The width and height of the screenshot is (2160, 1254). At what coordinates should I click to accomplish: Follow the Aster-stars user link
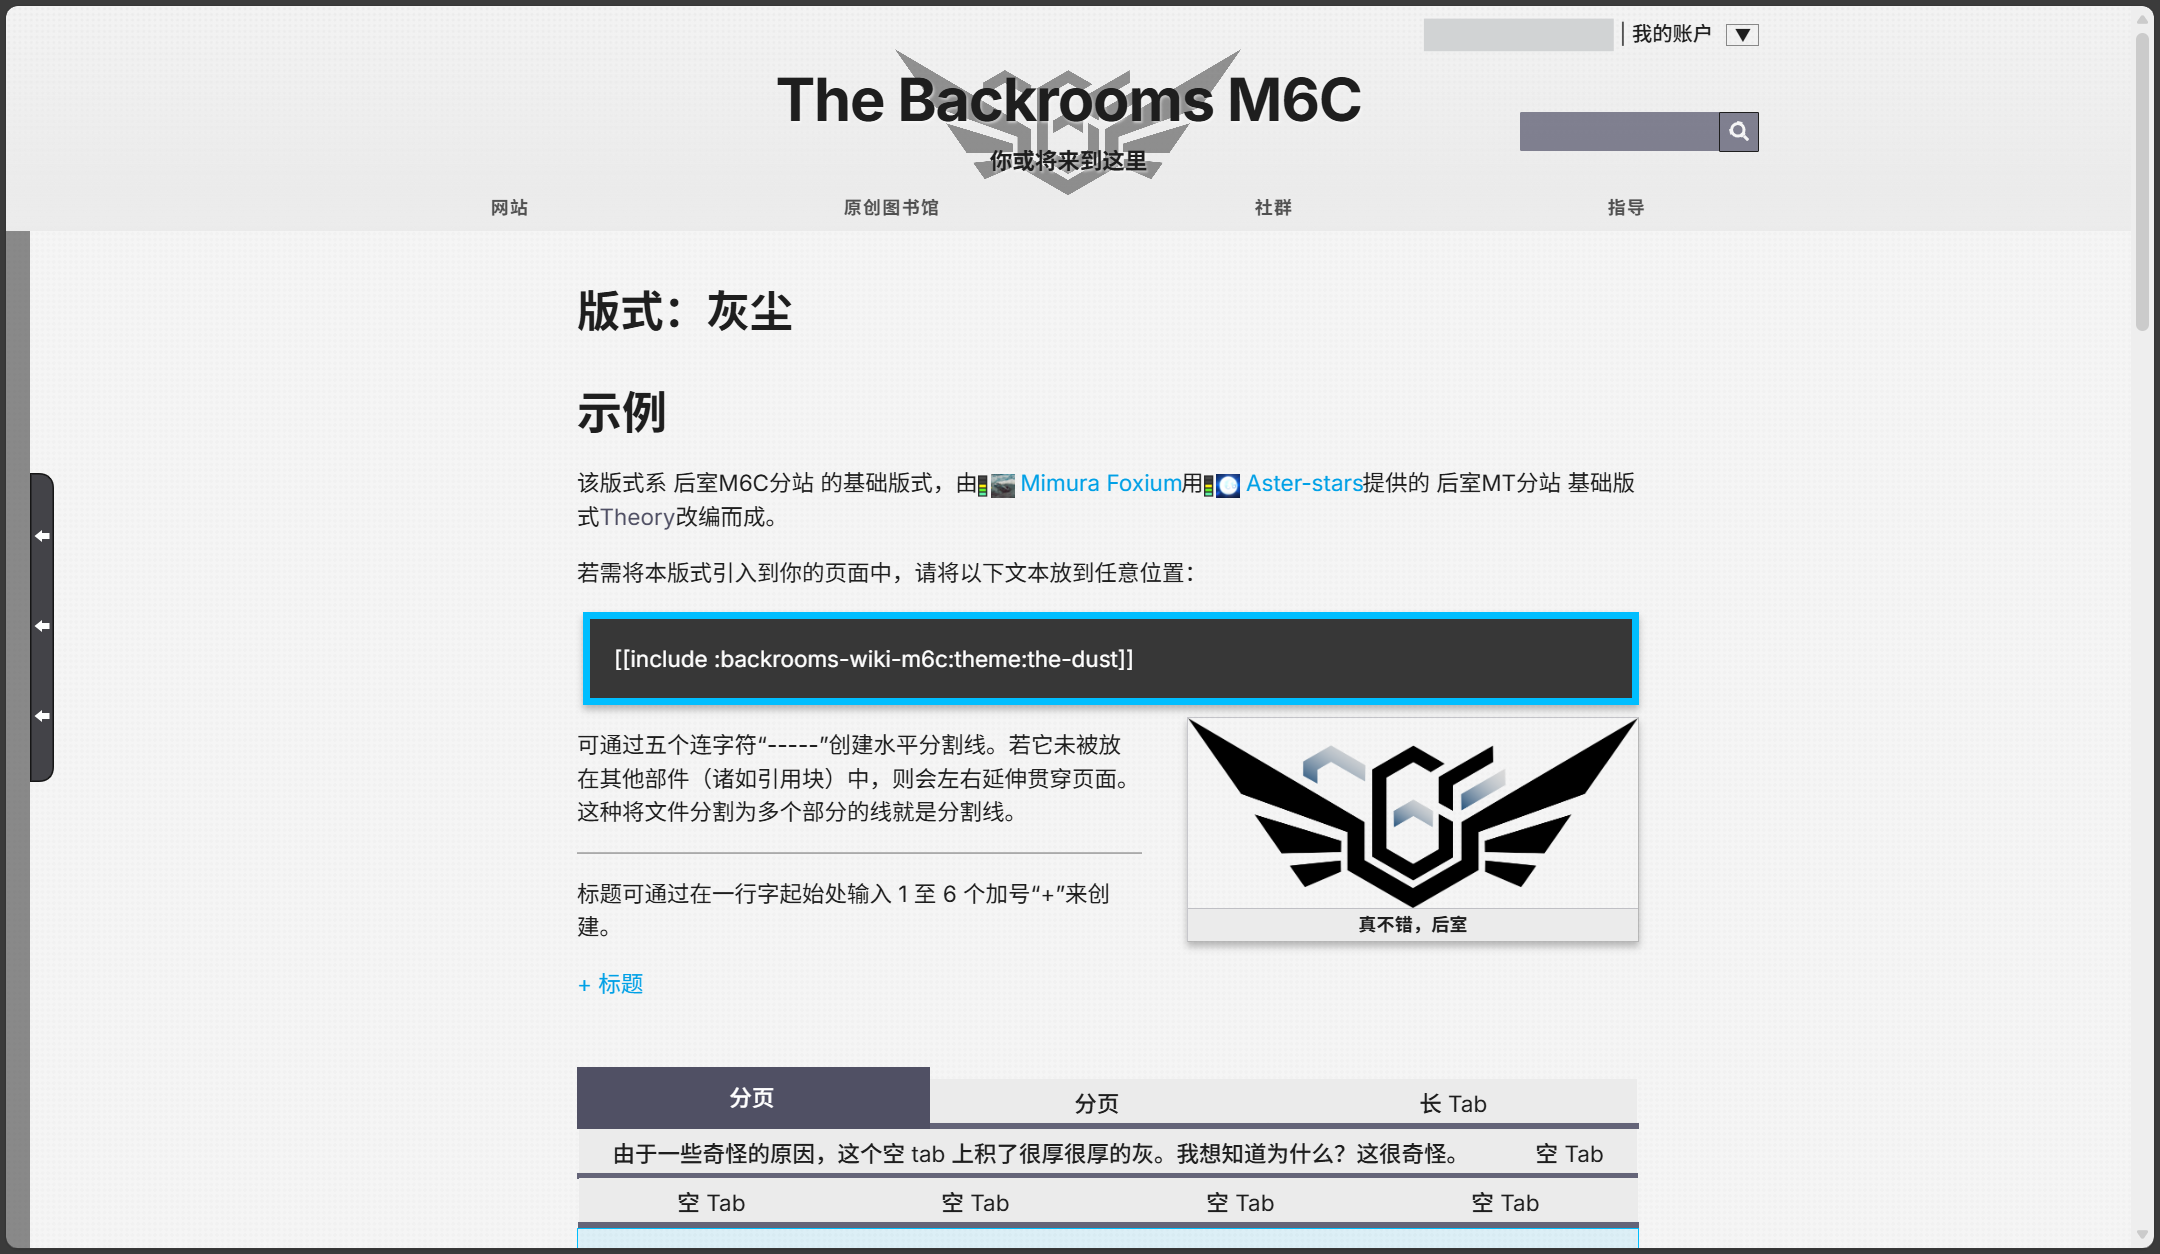(x=1301, y=484)
